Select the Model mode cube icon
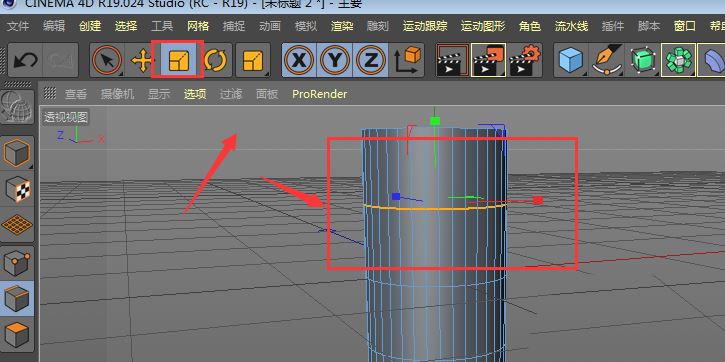The image size is (725, 362). click(17, 153)
